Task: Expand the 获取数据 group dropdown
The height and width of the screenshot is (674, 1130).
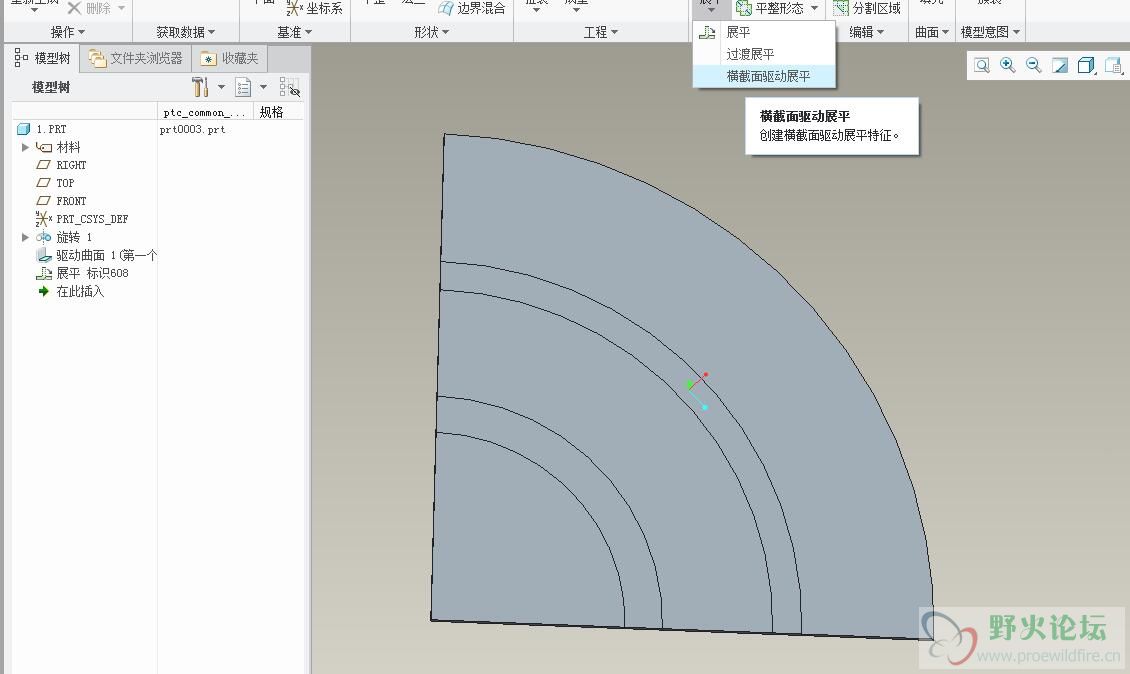Action: [x=185, y=32]
